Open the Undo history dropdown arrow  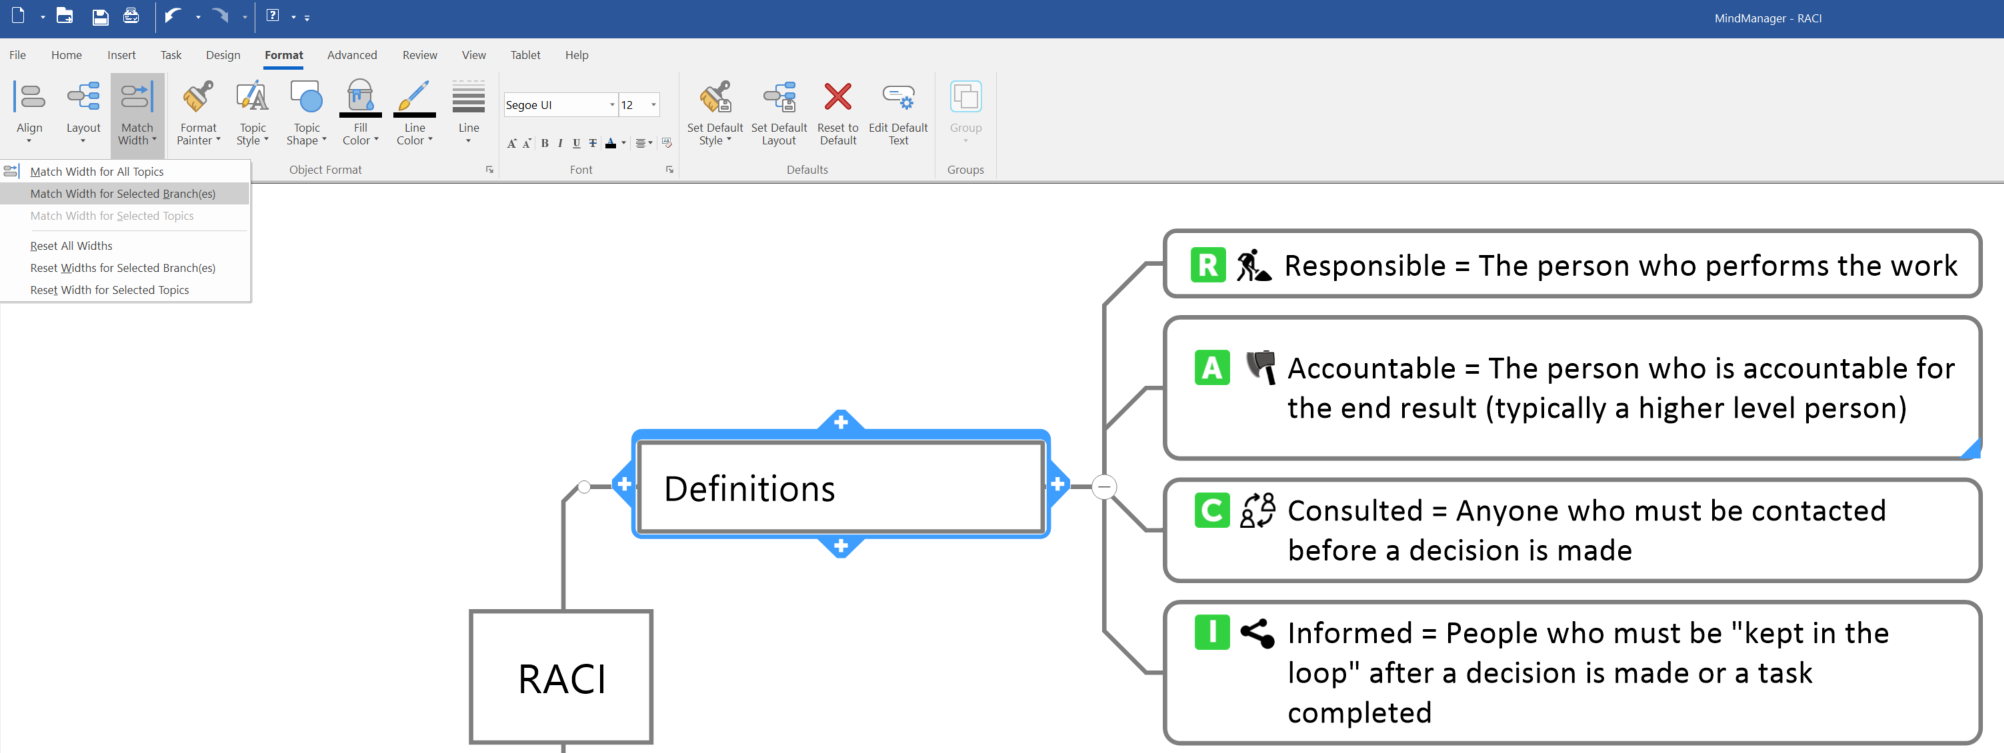click(198, 17)
